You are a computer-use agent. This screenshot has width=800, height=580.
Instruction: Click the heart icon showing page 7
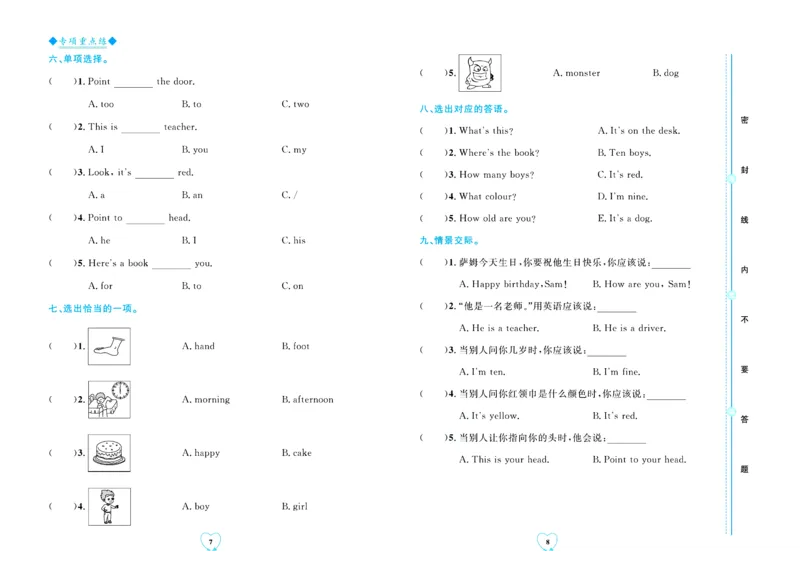(208, 543)
